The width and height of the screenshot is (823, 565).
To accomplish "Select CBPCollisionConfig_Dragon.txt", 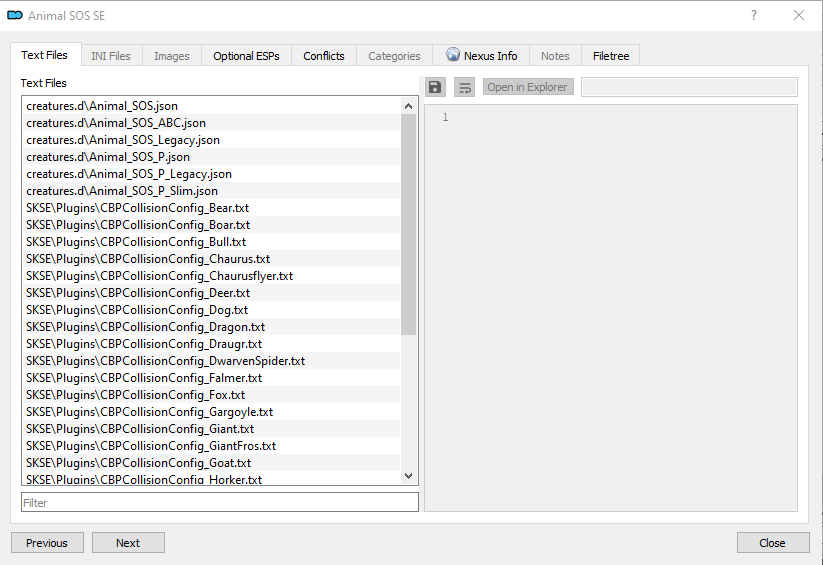I will point(212,327).
